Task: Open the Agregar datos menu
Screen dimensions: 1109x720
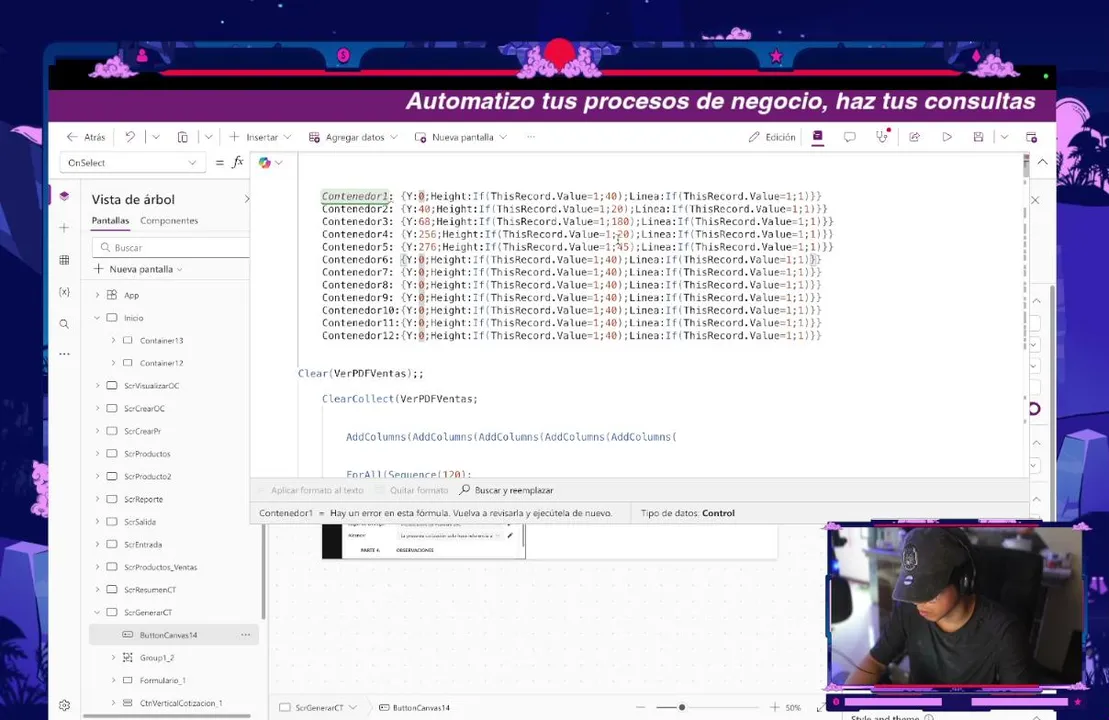Action: point(354,137)
